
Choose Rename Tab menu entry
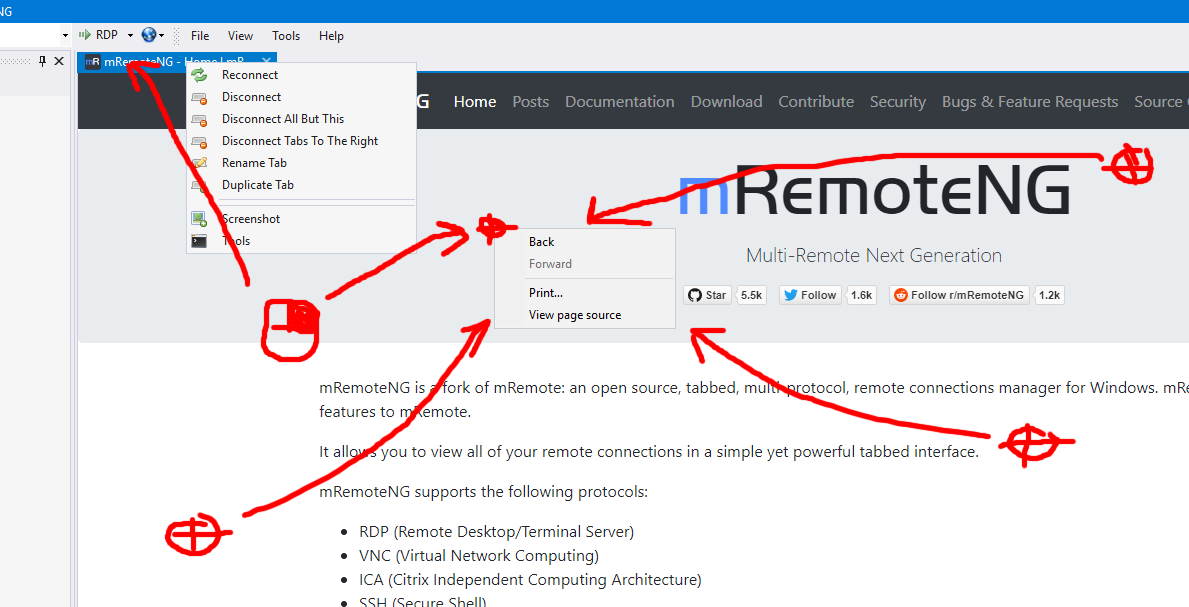301,163
